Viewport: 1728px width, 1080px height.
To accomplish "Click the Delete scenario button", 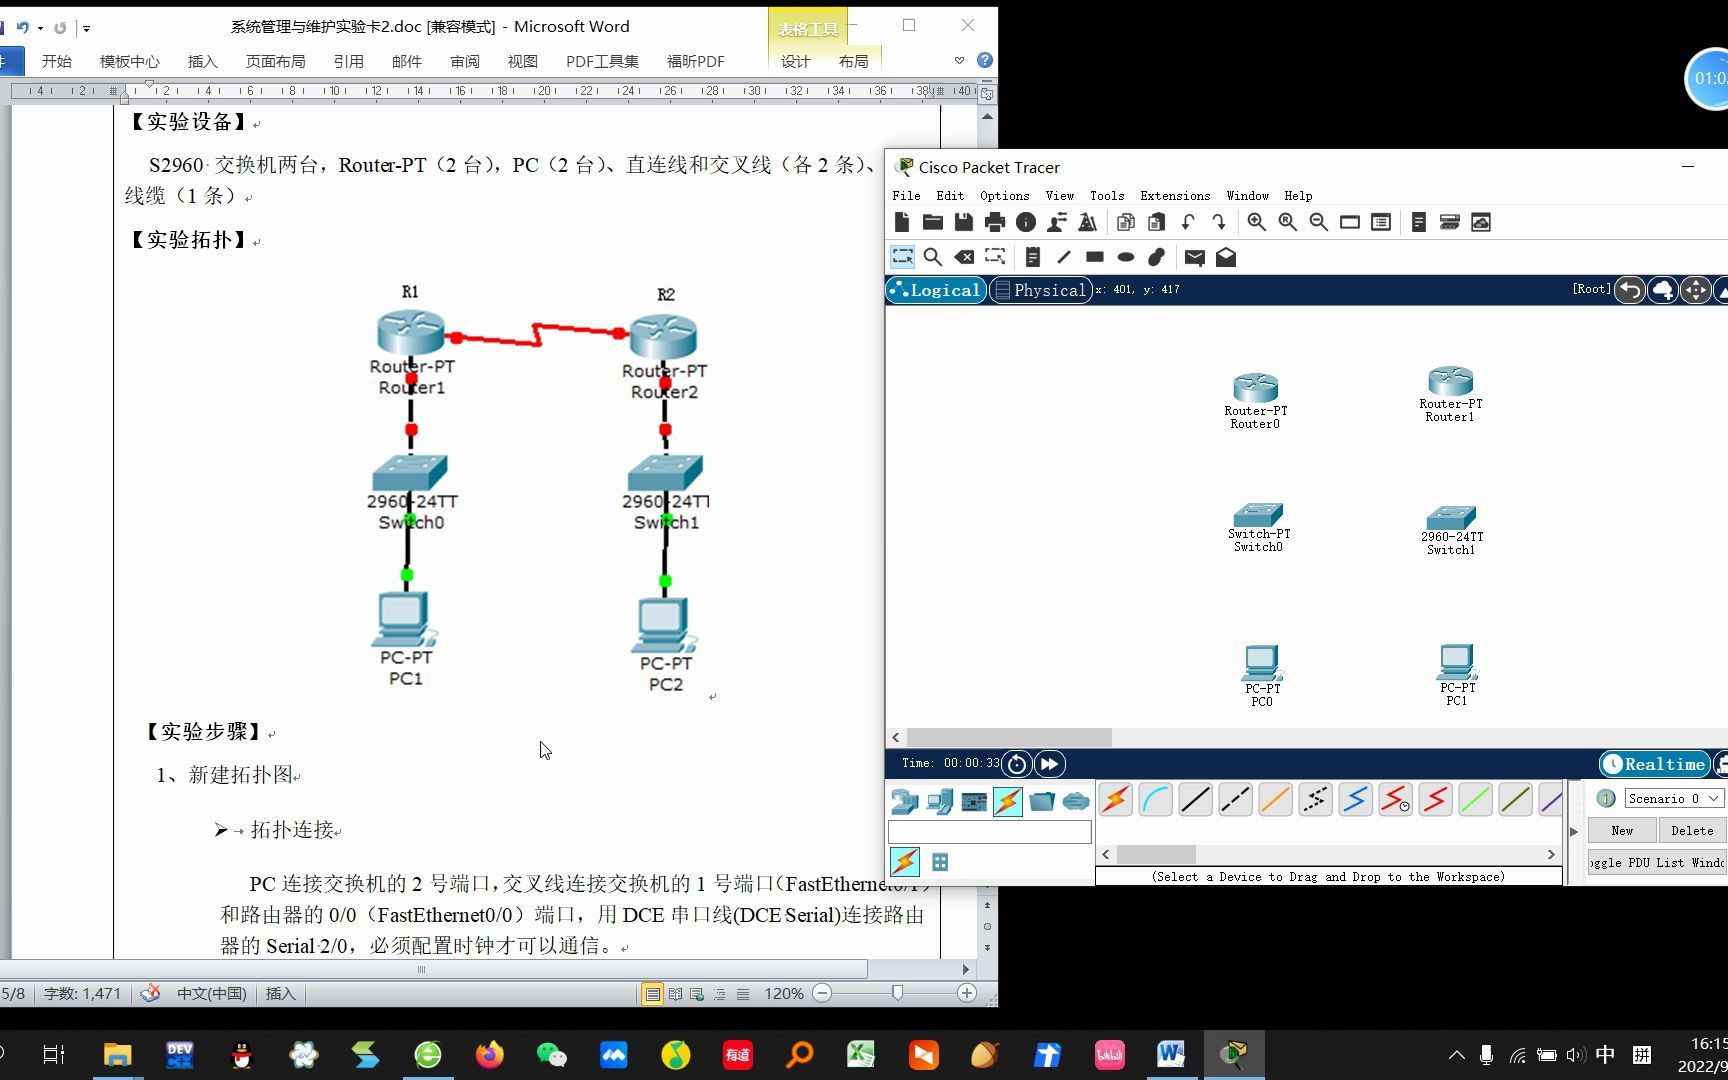I will point(1692,831).
